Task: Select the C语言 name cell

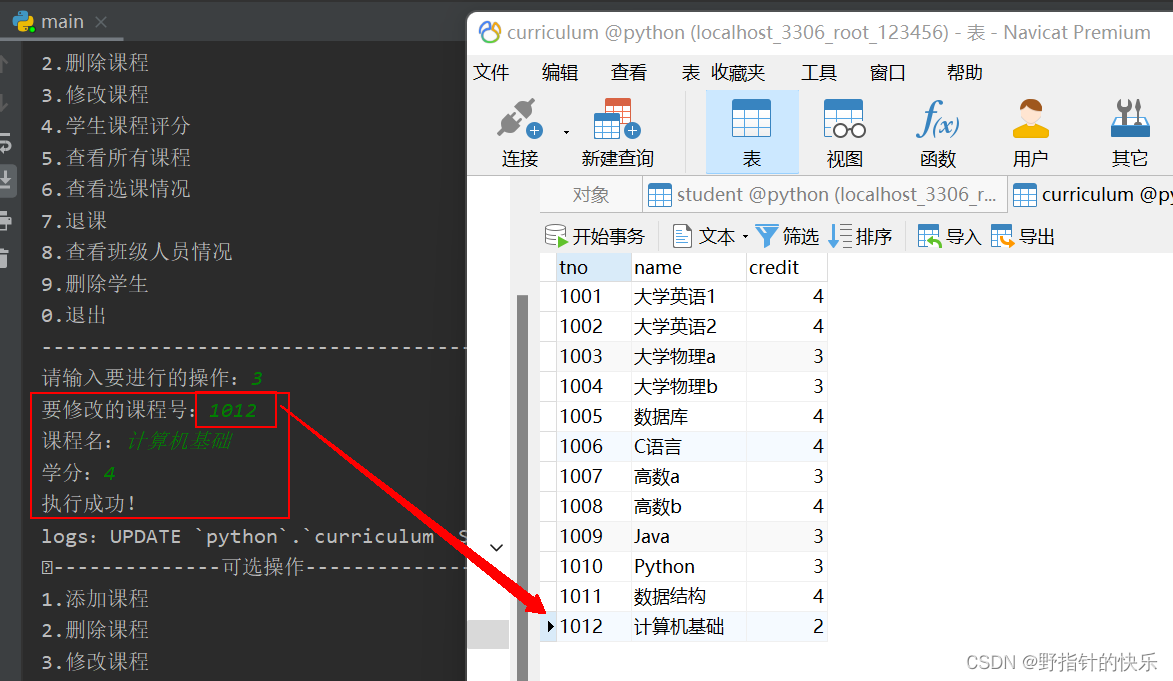Action: [x=689, y=446]
